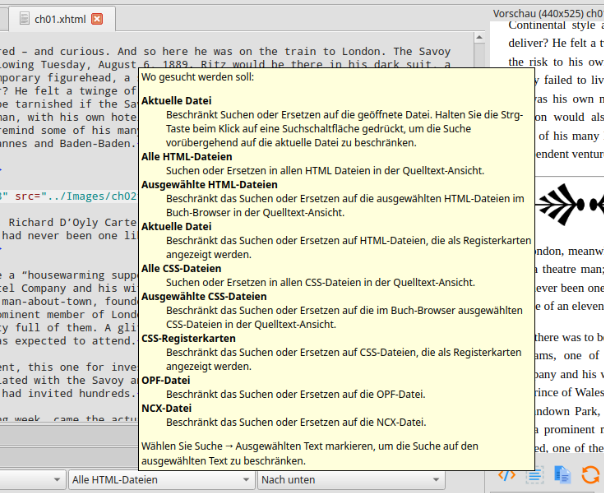Viewport: 604px width, 493px height.
Task: Click the 'Alle CSS-Dateien' heading in the tooltip
Action: (x=182, y=268)
